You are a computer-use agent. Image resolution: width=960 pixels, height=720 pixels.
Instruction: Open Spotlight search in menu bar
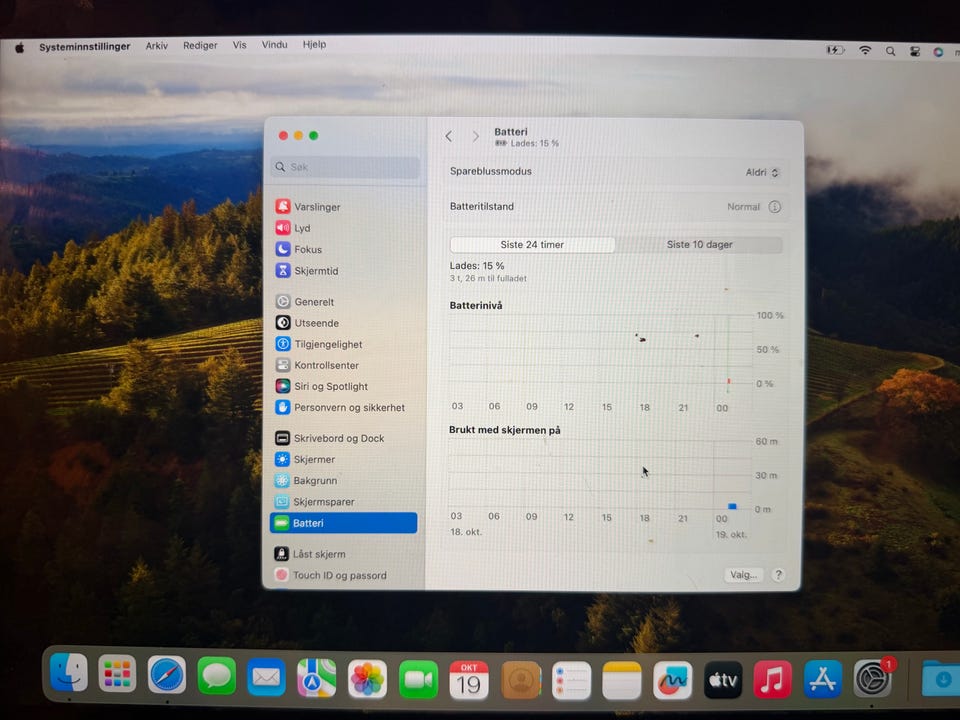(890, 51)
